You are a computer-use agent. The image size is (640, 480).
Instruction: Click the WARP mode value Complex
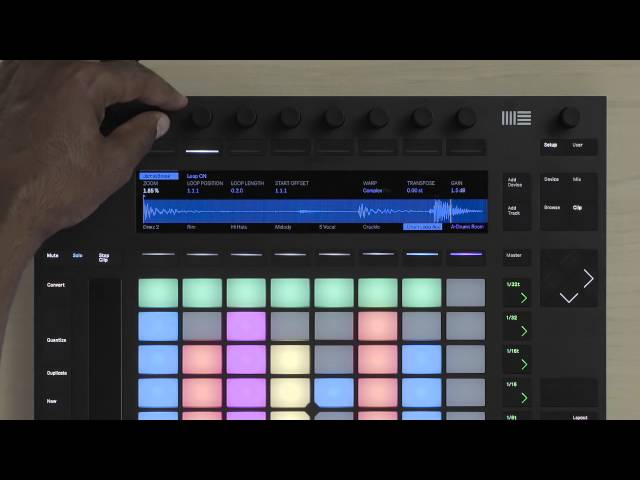373,190
